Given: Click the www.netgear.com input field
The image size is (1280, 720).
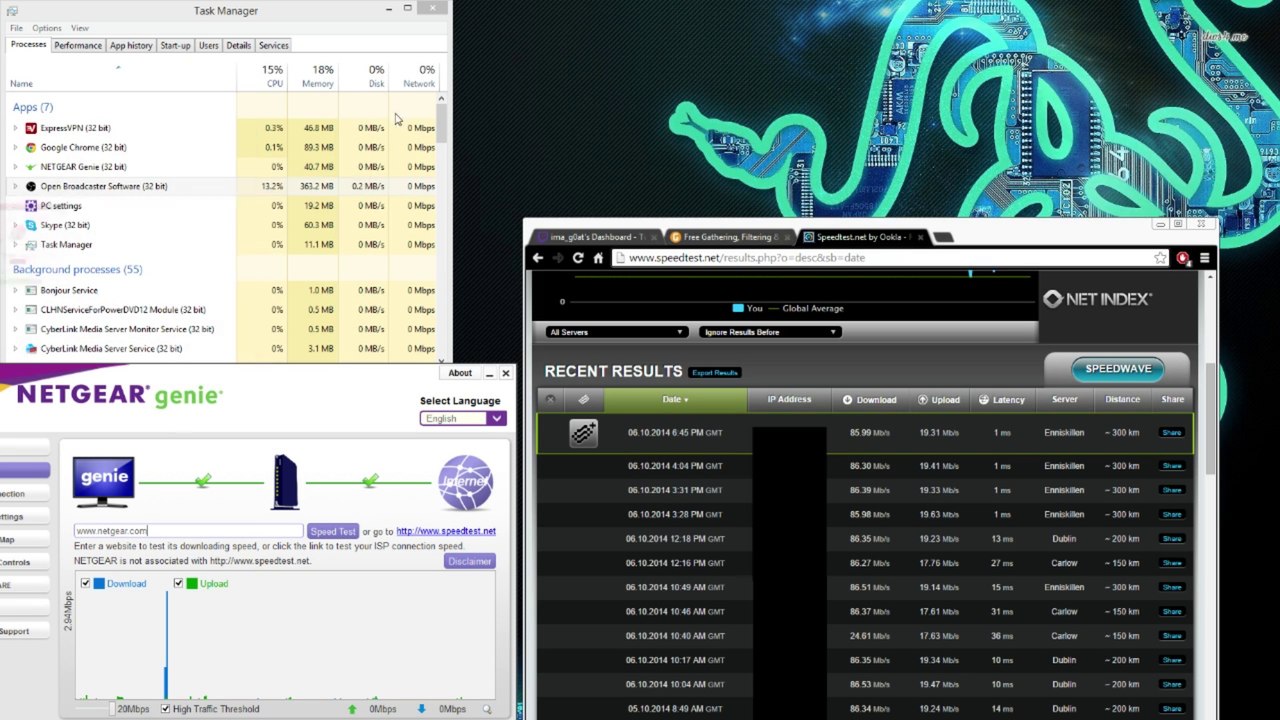Looking at the screenshot, I should point(188,531).
